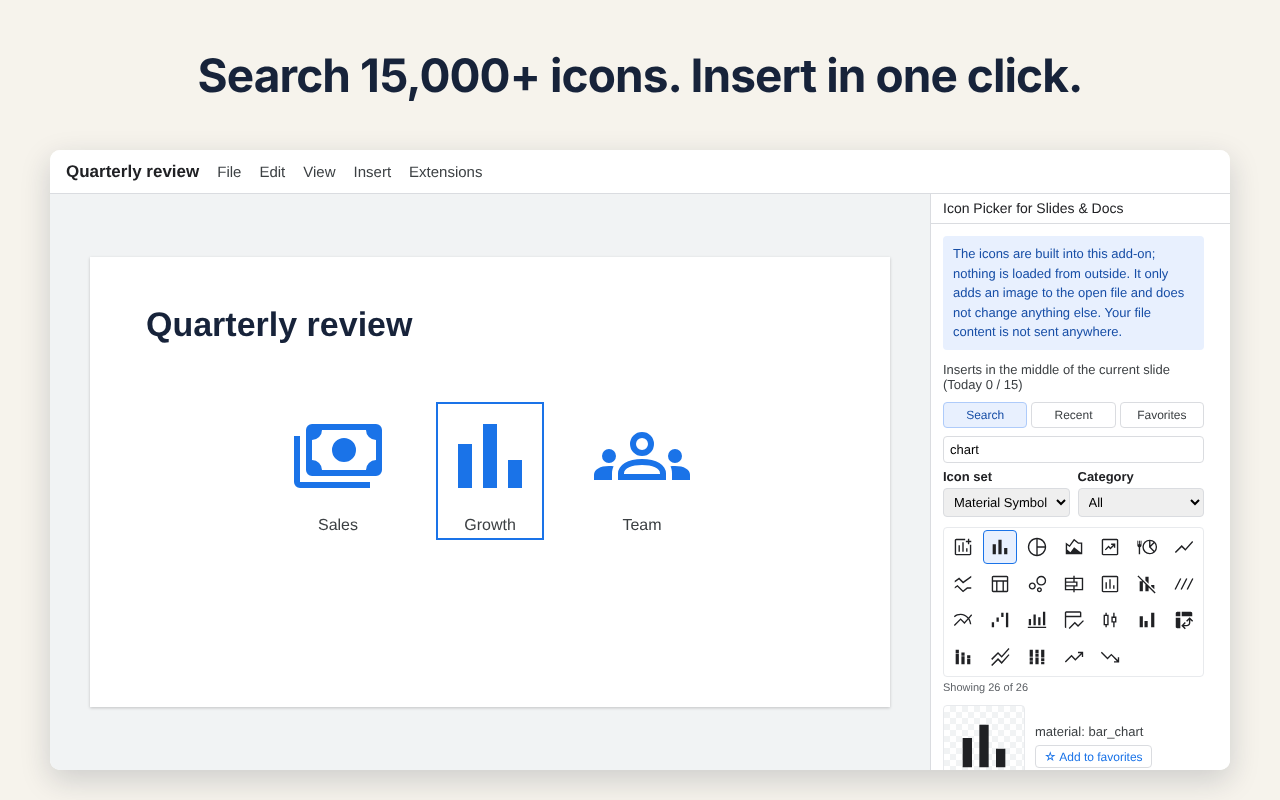This screenshot has height=800, width=1280.
Task: Switch to the Favorites tab
Action: tap(1162, 415)
